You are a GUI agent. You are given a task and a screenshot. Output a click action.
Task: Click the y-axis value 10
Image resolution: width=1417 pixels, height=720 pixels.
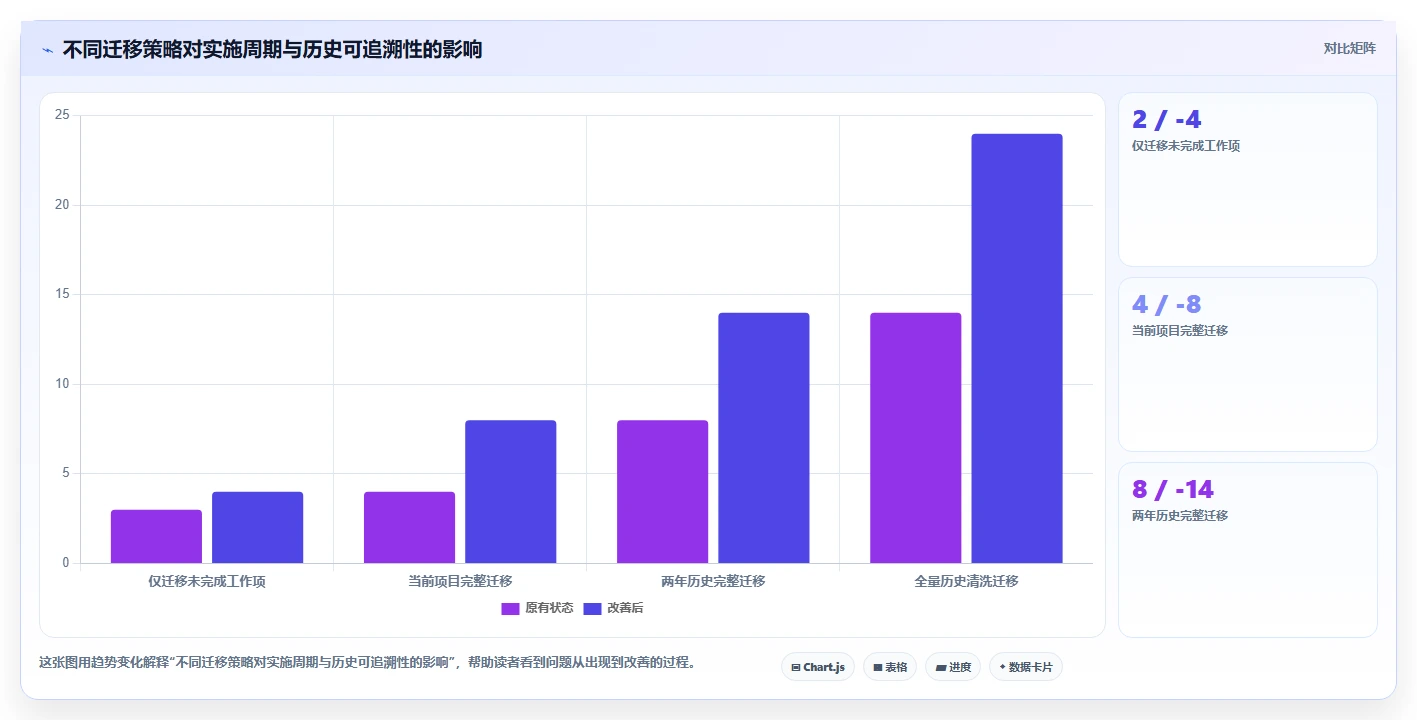pyautogui.click(x=62, y=384)
